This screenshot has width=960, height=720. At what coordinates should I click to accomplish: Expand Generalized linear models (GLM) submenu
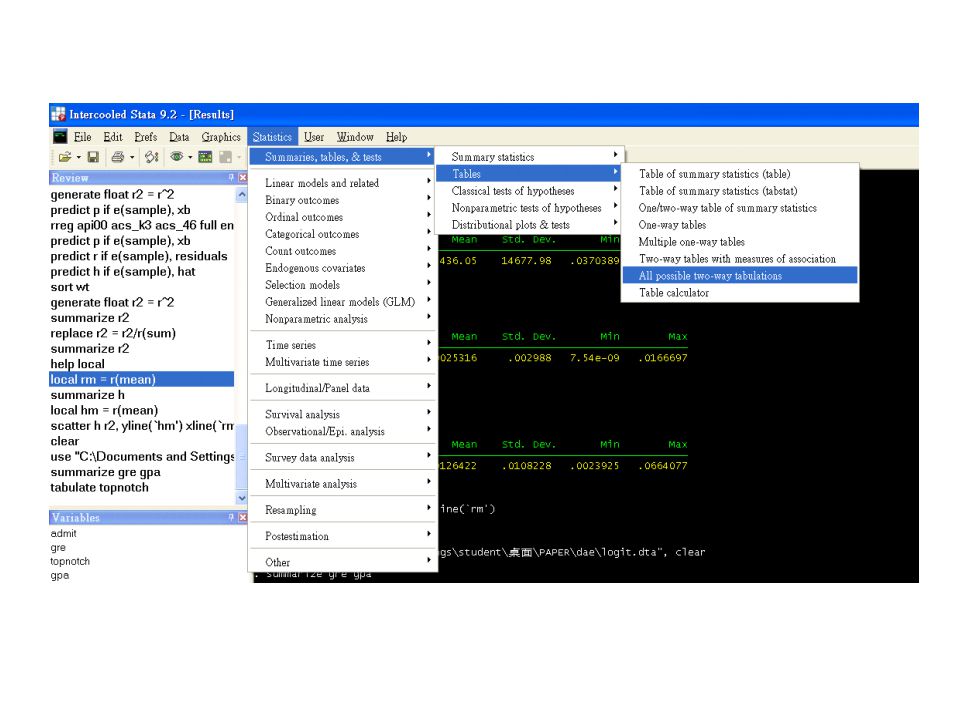coord(342,302)
